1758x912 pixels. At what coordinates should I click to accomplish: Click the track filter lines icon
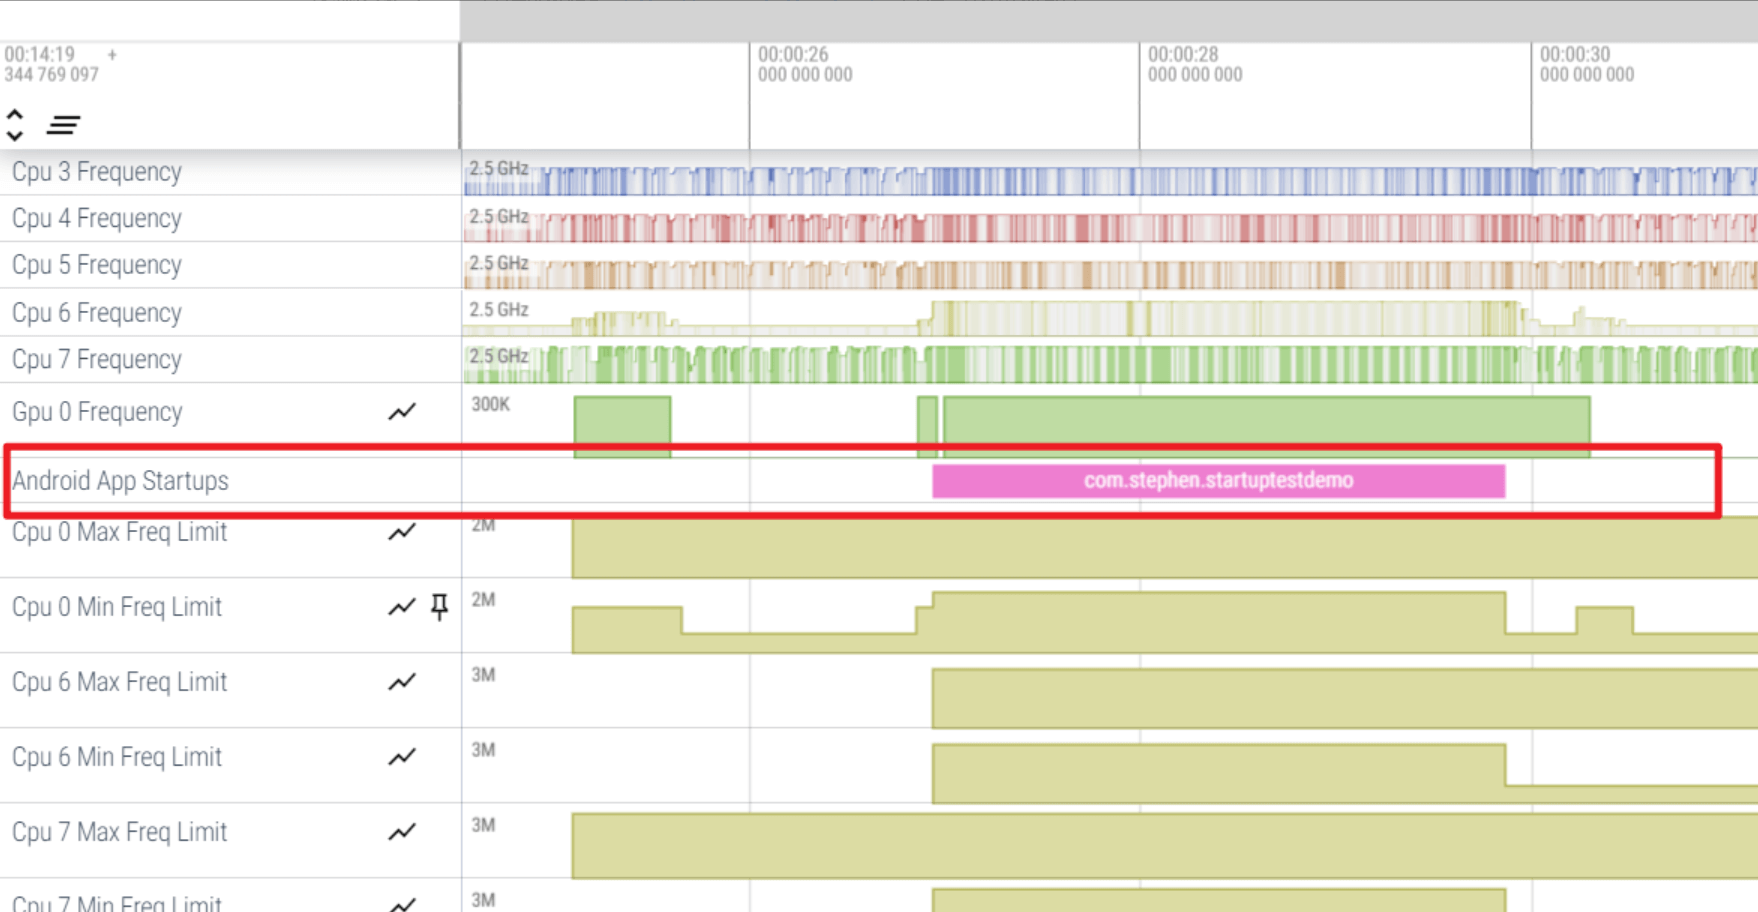(63, 125)
